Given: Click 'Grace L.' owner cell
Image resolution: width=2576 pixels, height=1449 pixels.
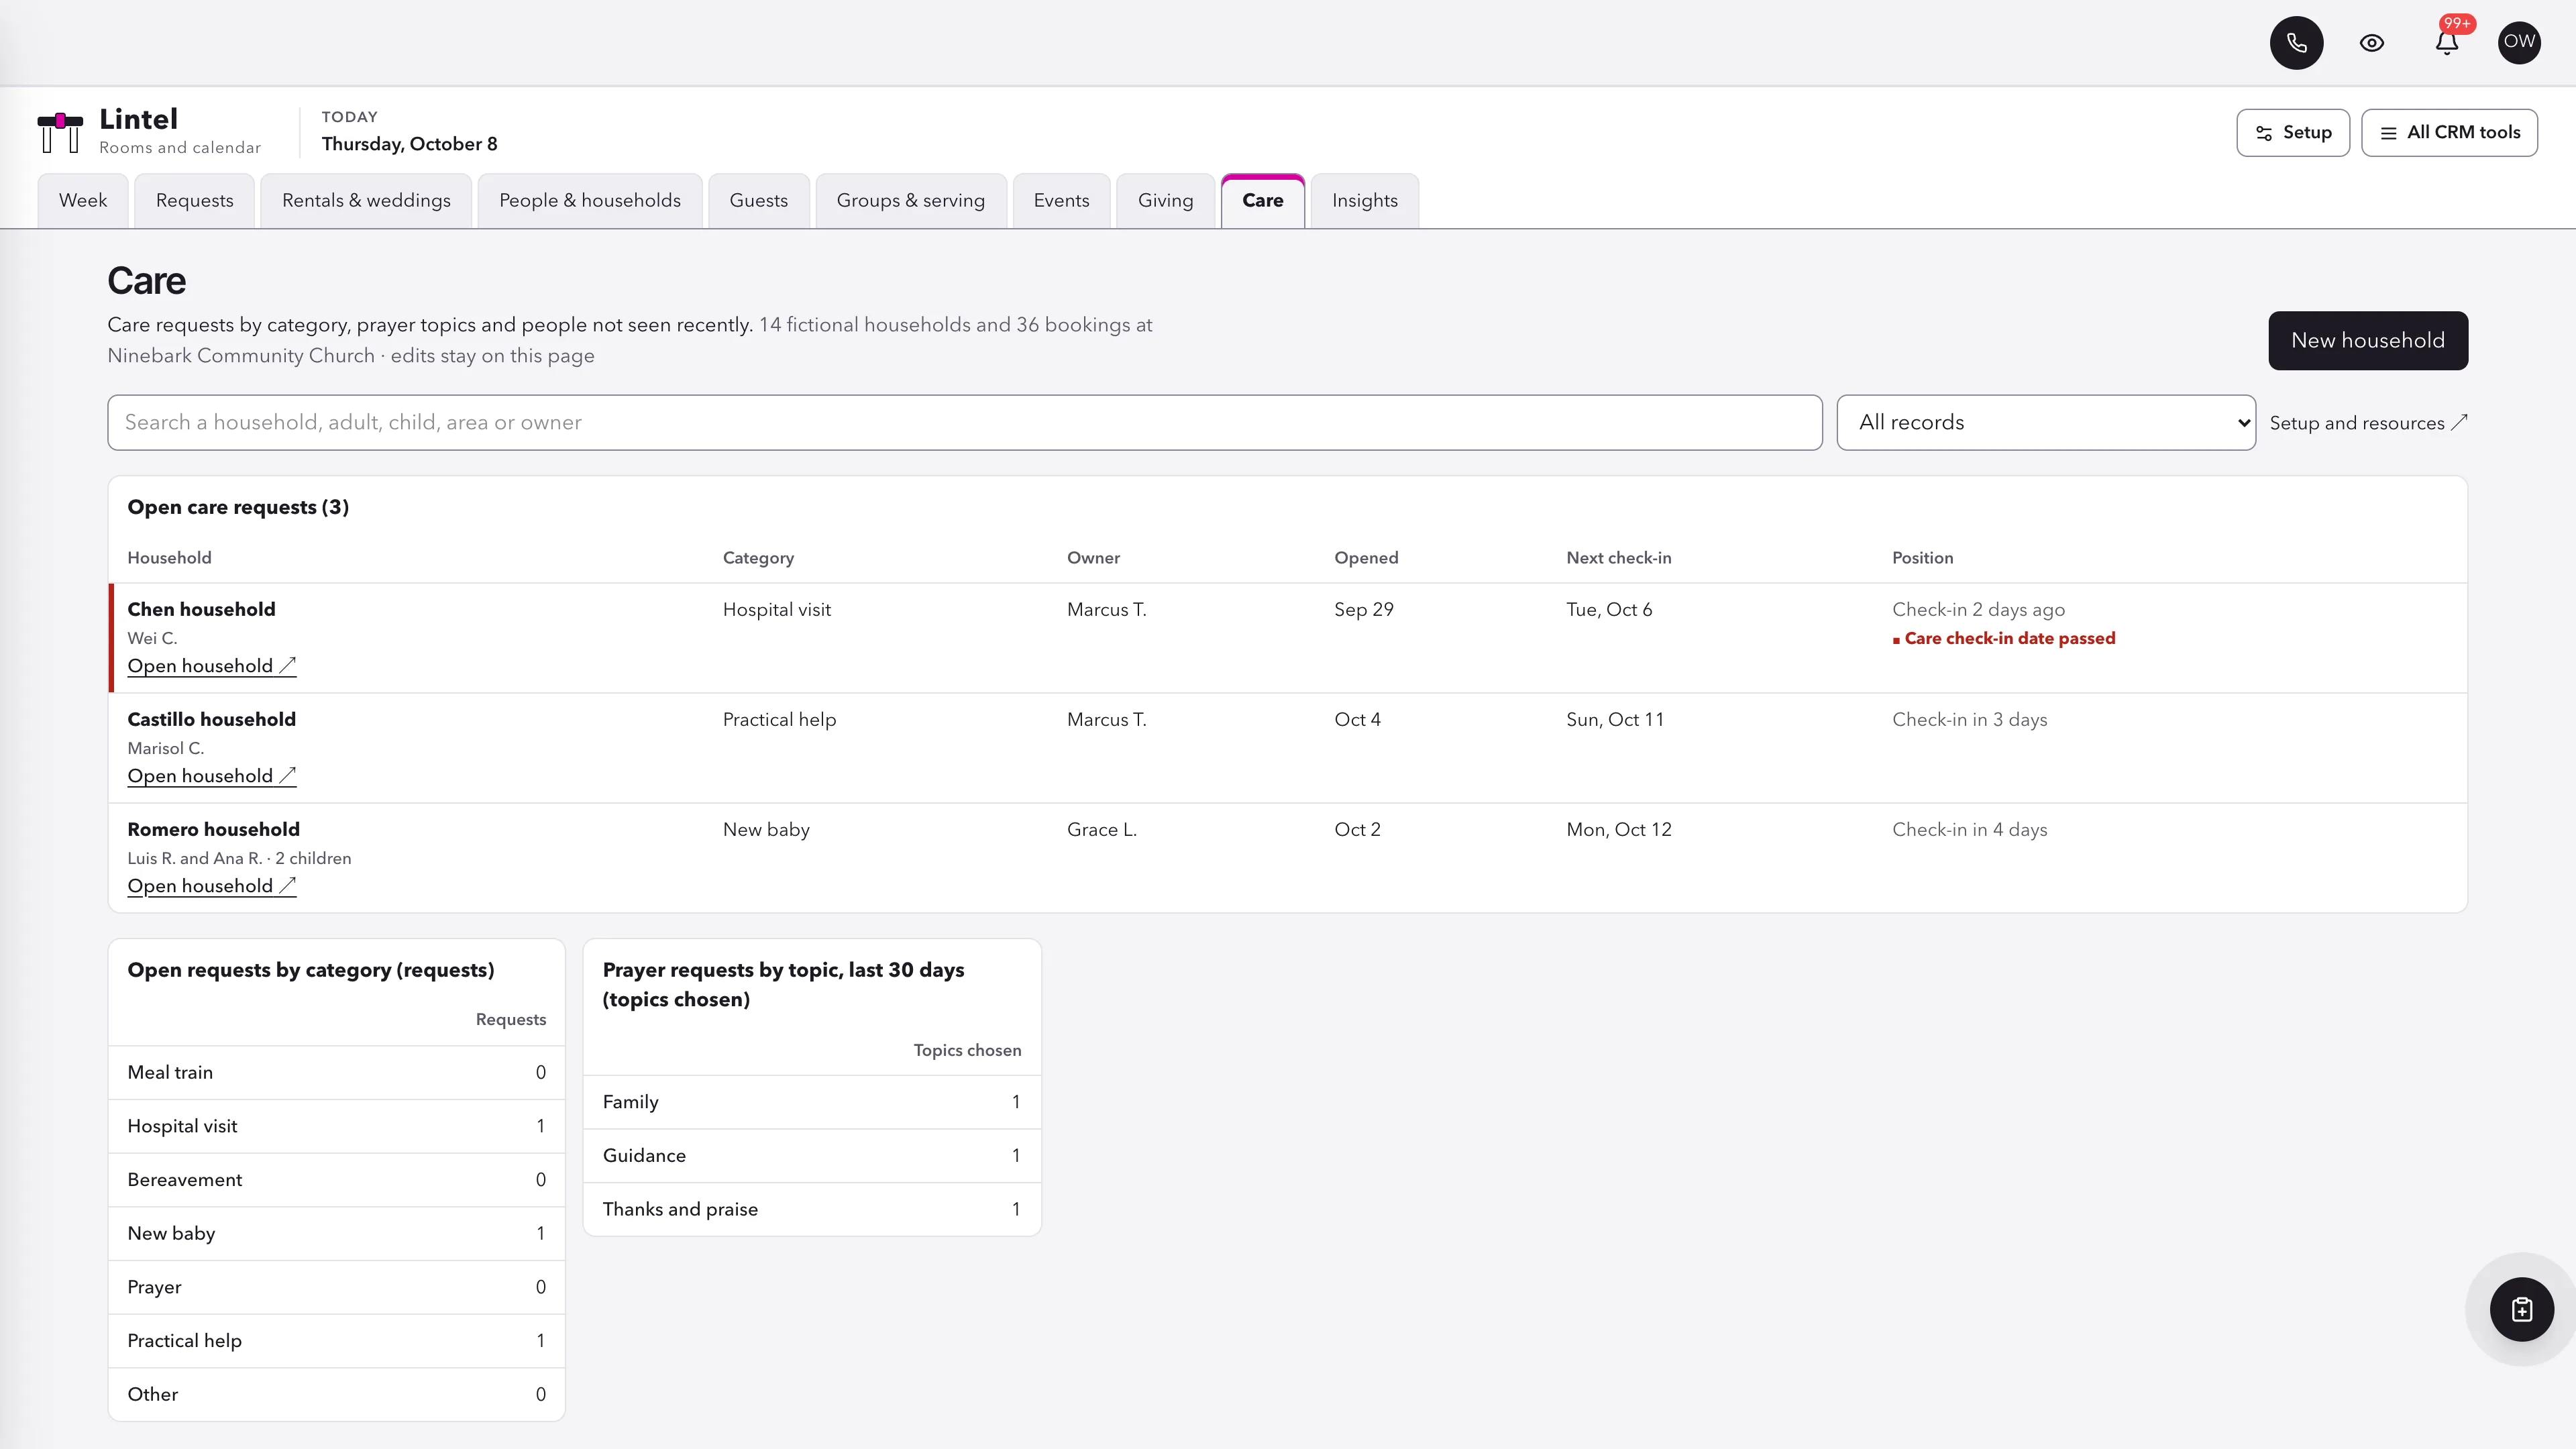Looking at the screenshot, I should pos(1101,829).
